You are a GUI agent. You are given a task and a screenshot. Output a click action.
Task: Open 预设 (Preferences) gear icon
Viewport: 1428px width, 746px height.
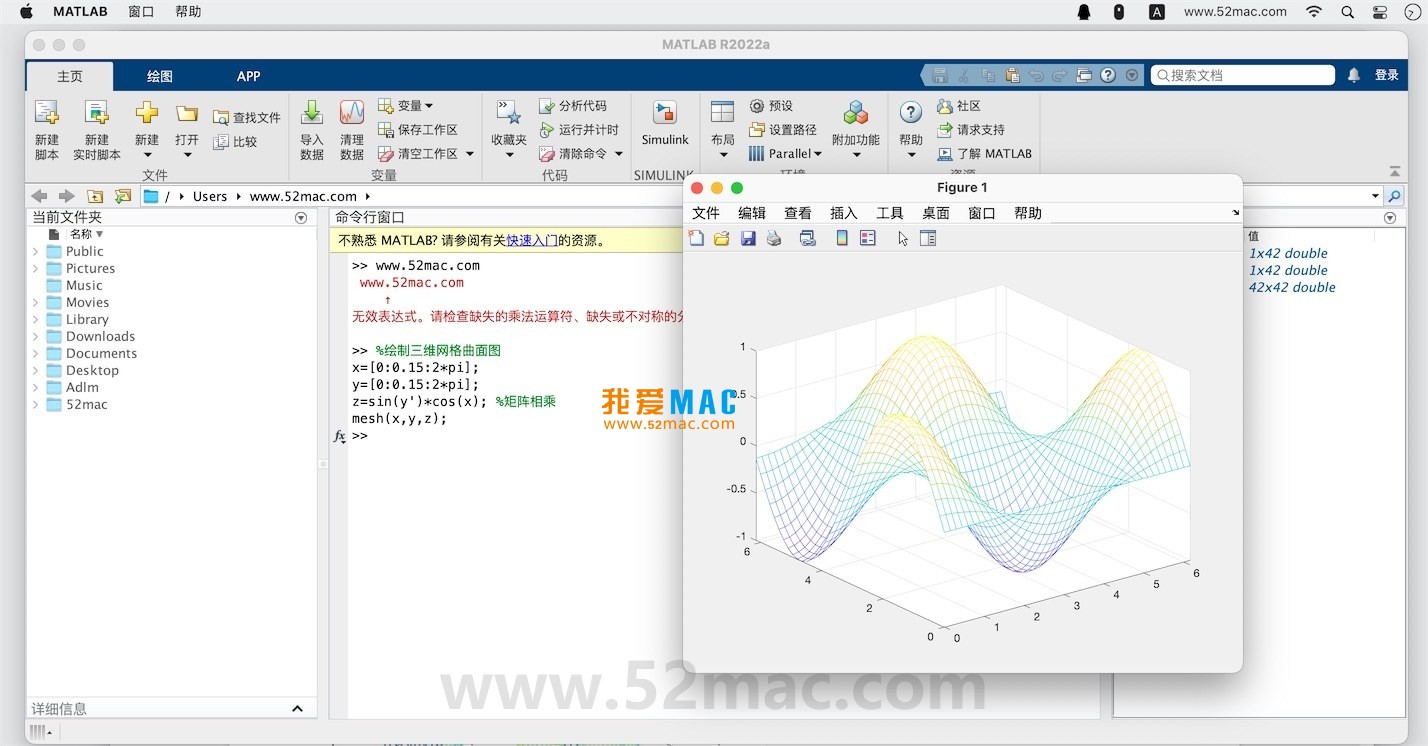coord(757,106)
